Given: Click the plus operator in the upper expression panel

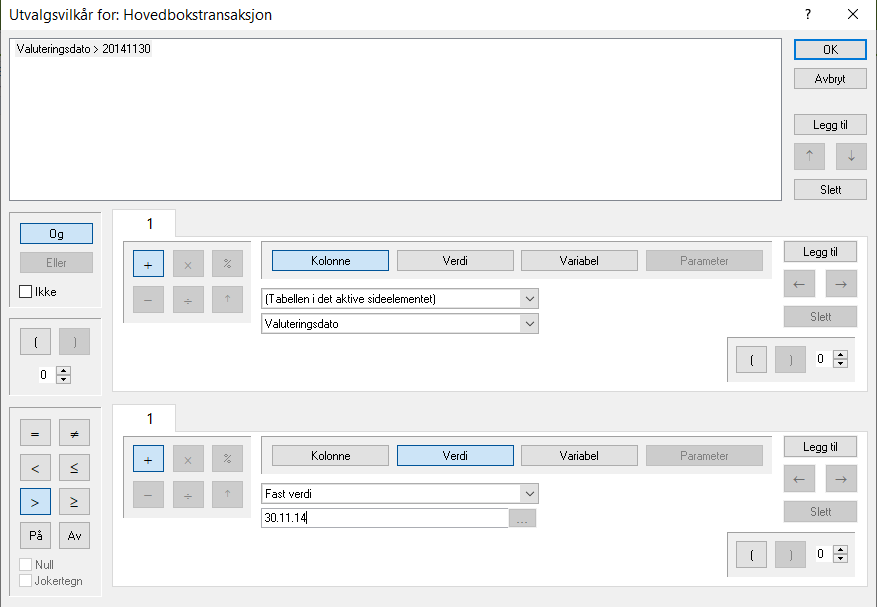Looking at the screenshot, I should [x=148, y=264].
